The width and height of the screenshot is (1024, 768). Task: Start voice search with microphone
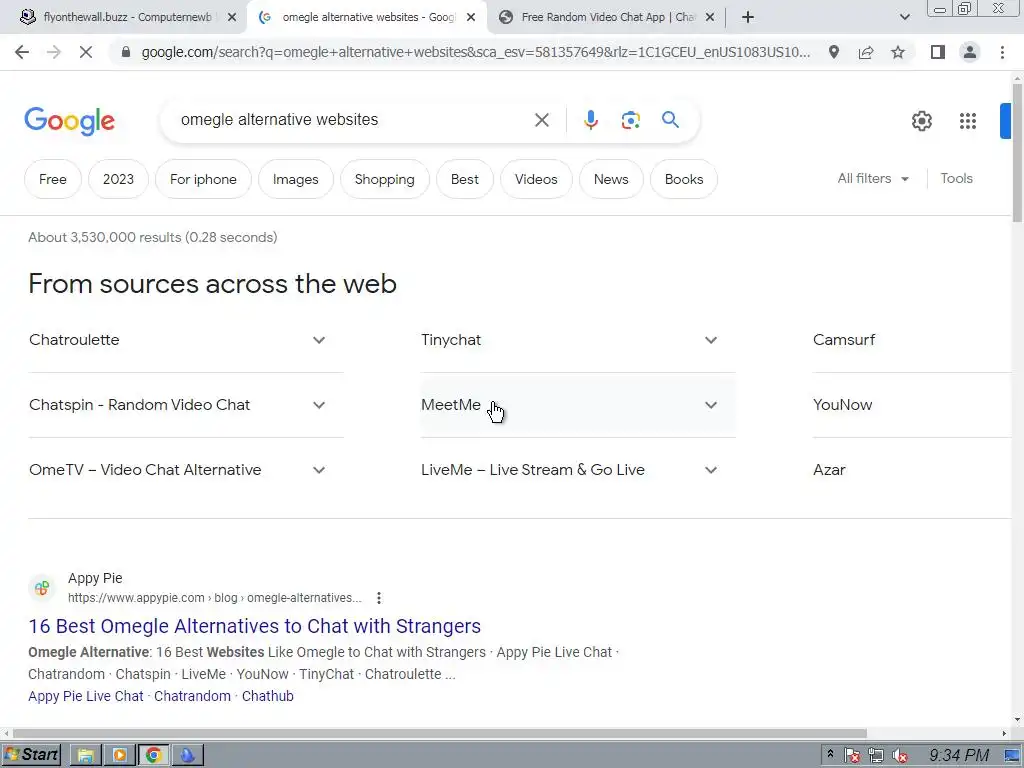click(x=590, y=120)
